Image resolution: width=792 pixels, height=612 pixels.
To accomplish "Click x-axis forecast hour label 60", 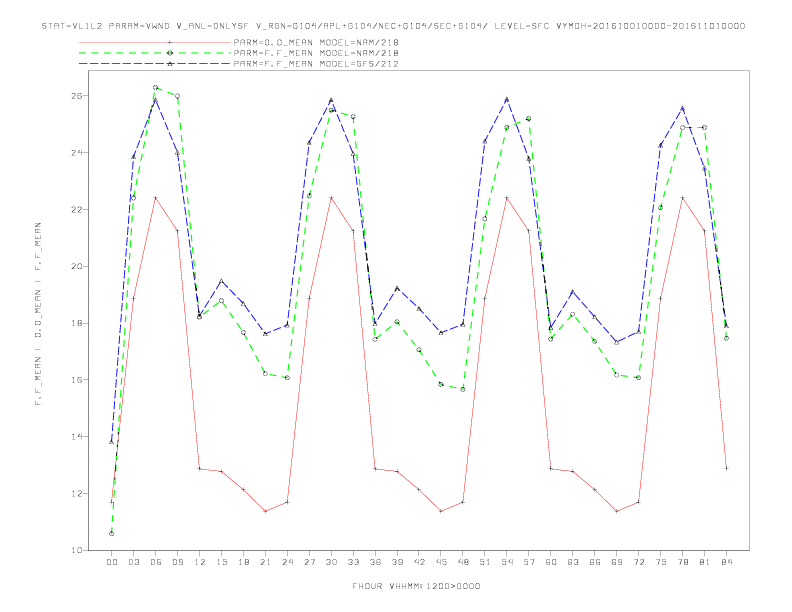I will coord(551,562).
